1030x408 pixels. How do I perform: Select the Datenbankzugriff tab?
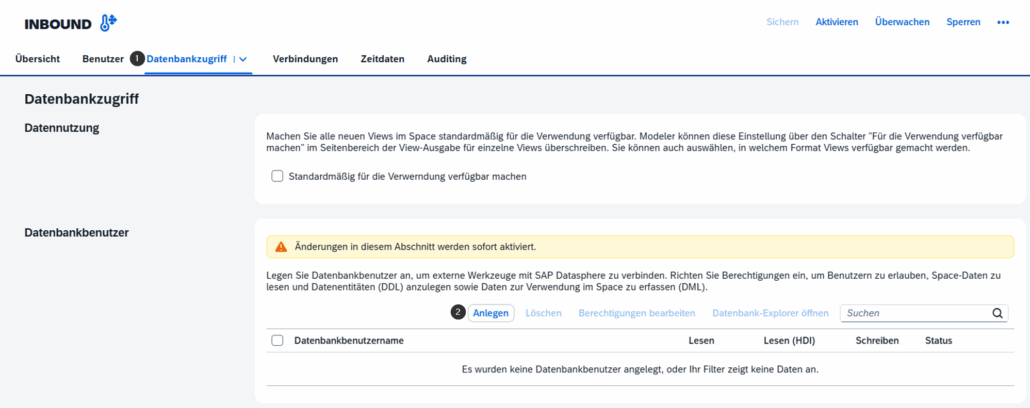point(187,59)
